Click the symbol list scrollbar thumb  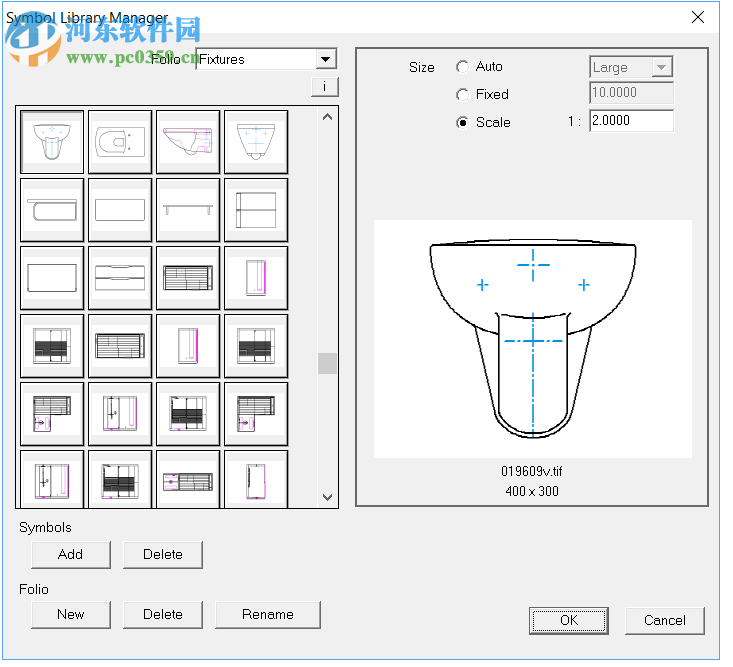point(327,363)
